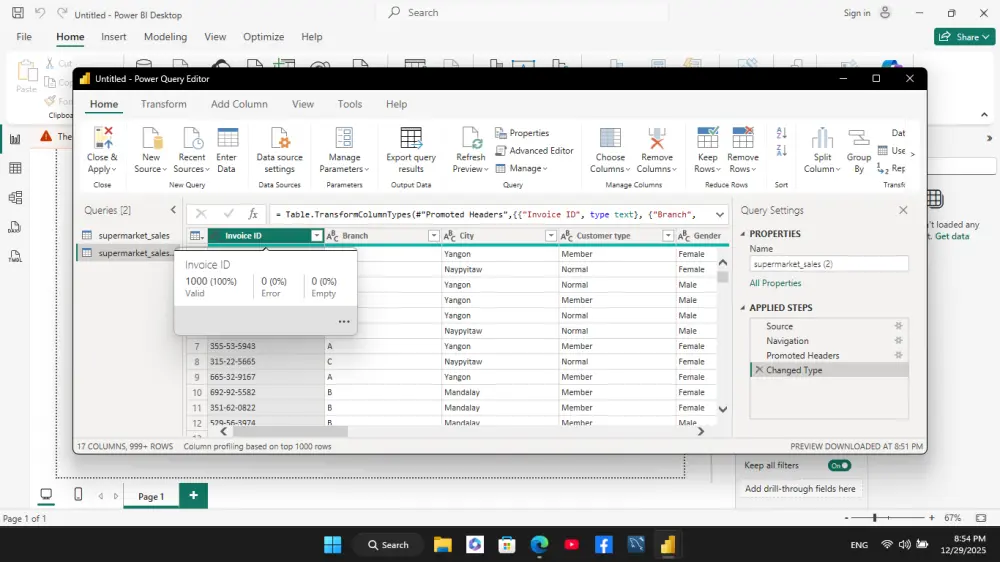Image resolution: width=1000 pixels, height=562 pixels.
Task: Open Windows Start menu
Action: pyautogui.click(x=332, y=545)
